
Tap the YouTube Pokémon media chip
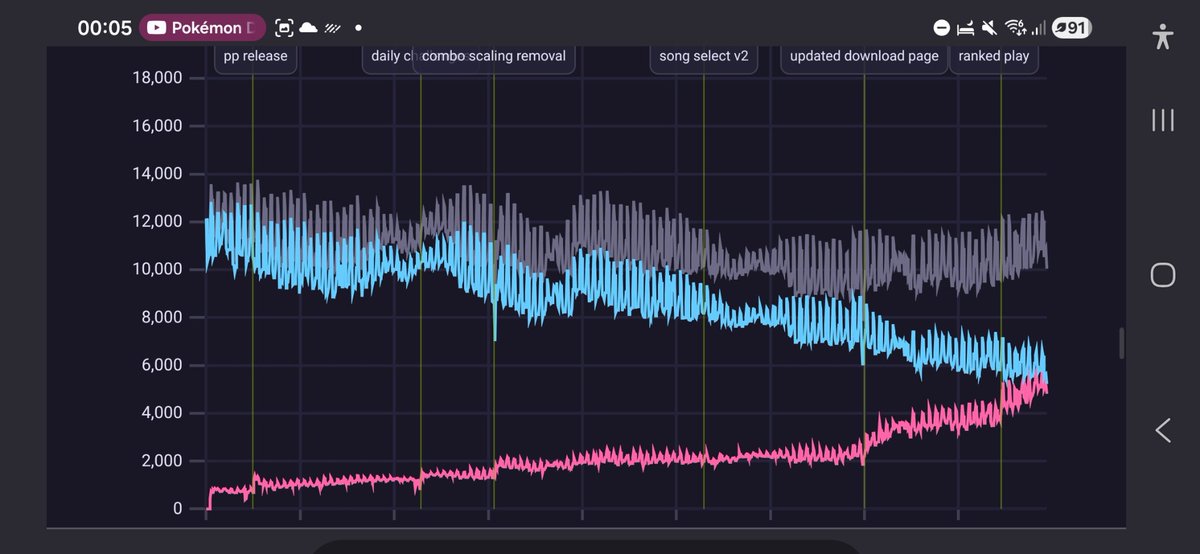point(203,28)
